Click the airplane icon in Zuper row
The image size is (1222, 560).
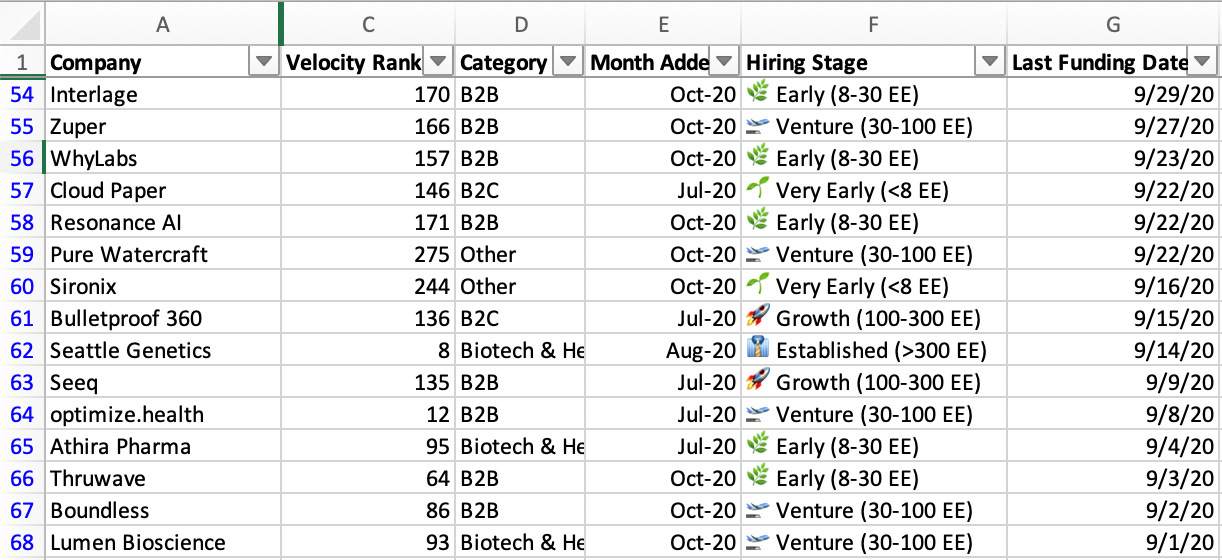(758, 126)
